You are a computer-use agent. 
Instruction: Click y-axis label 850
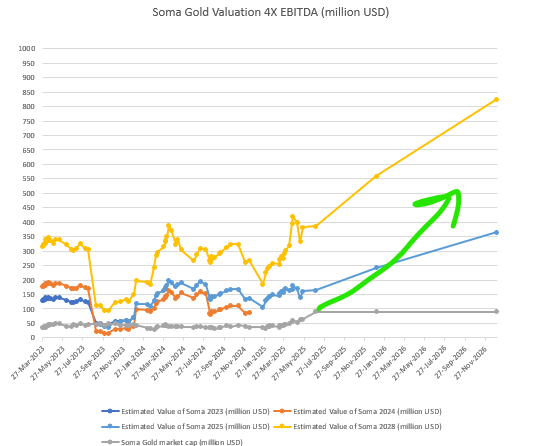click(29, 92)
